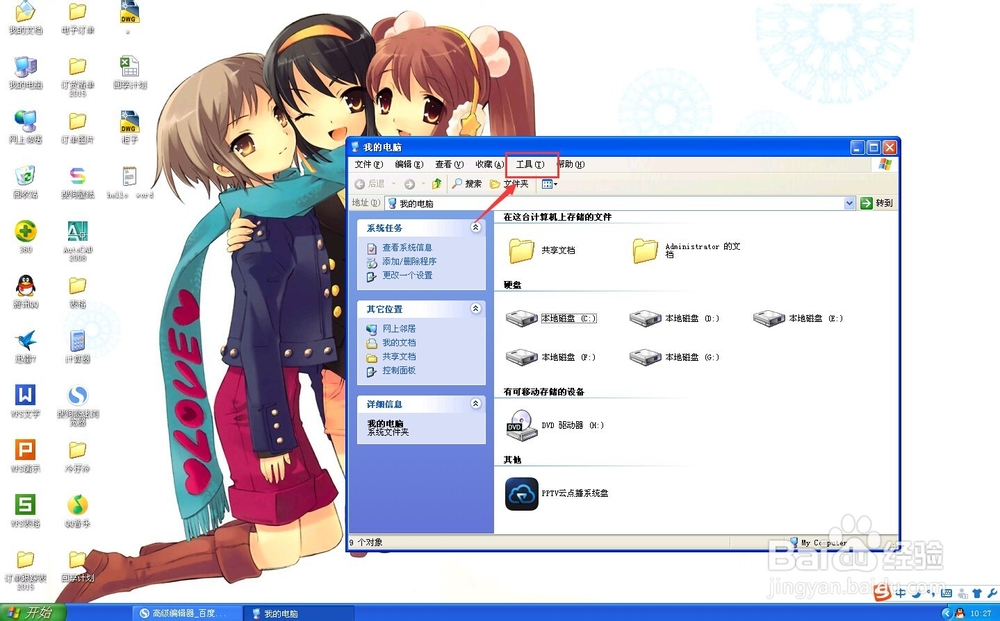Image resolution: width=1000 pixels, height=621 pixels.
Task: Select the DVD 驱动器 (H:) icon
Action: [x=522, y=425]
